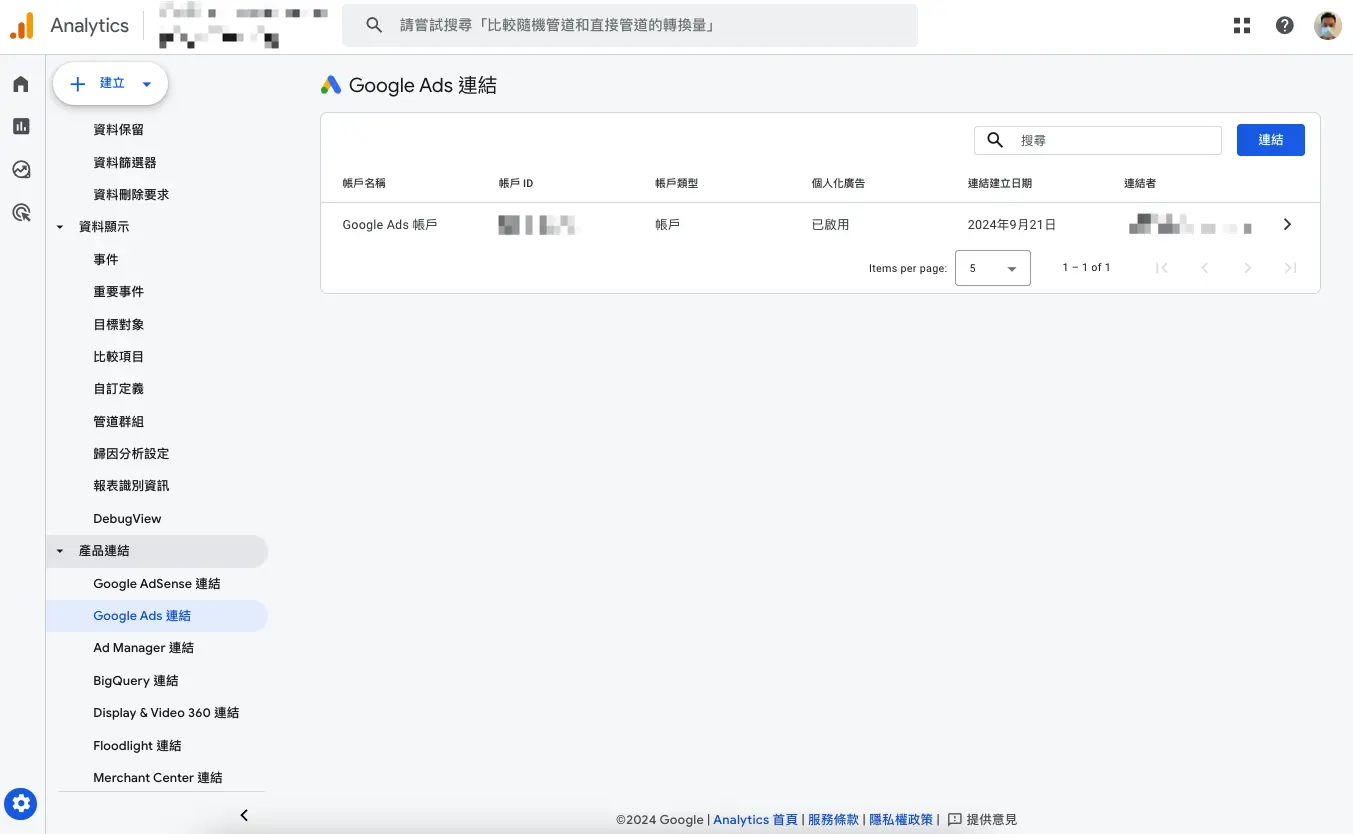Select 歸因分析設定 in the sidebar

[x=131, y=454]
